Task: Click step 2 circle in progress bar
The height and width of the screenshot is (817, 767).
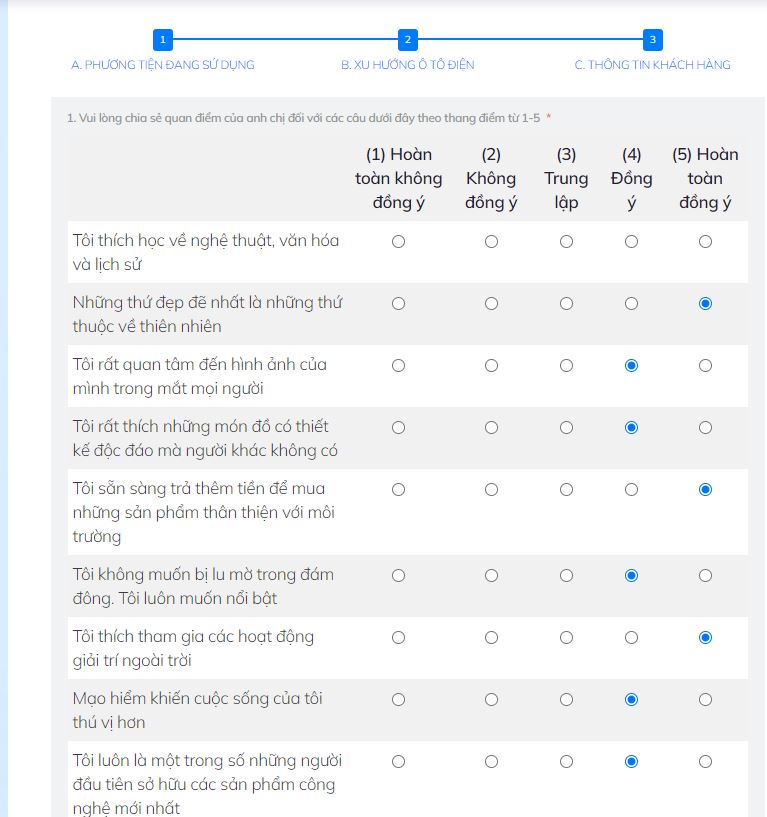Action: coord(407,40)
